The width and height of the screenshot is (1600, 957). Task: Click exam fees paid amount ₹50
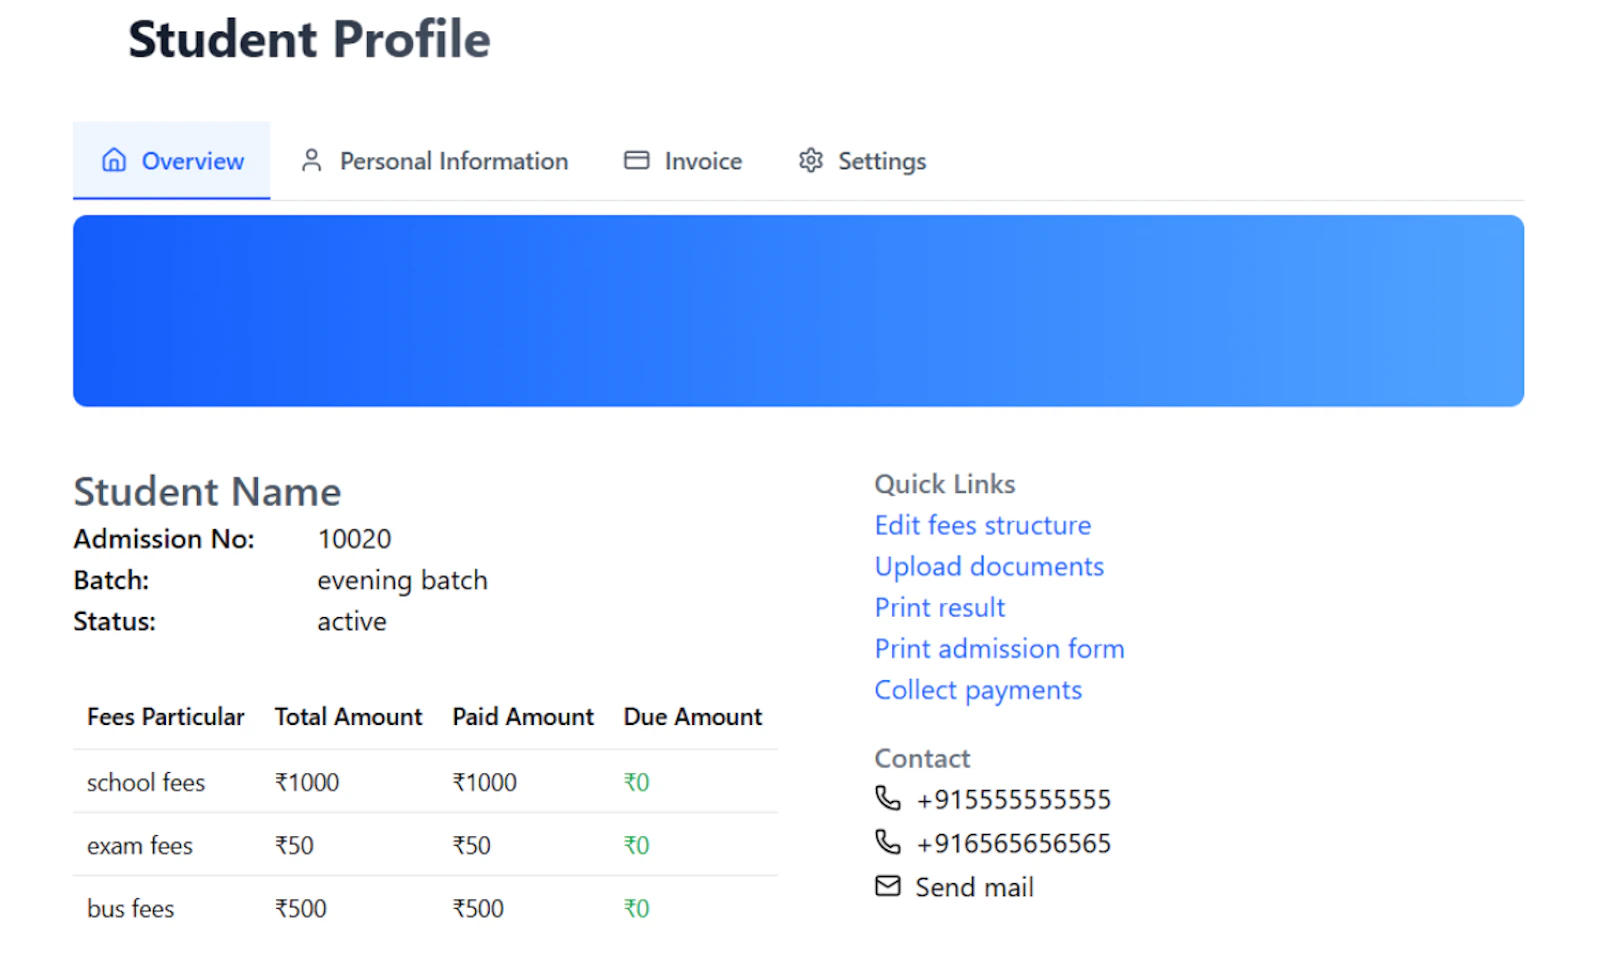(x=472, y=845)
